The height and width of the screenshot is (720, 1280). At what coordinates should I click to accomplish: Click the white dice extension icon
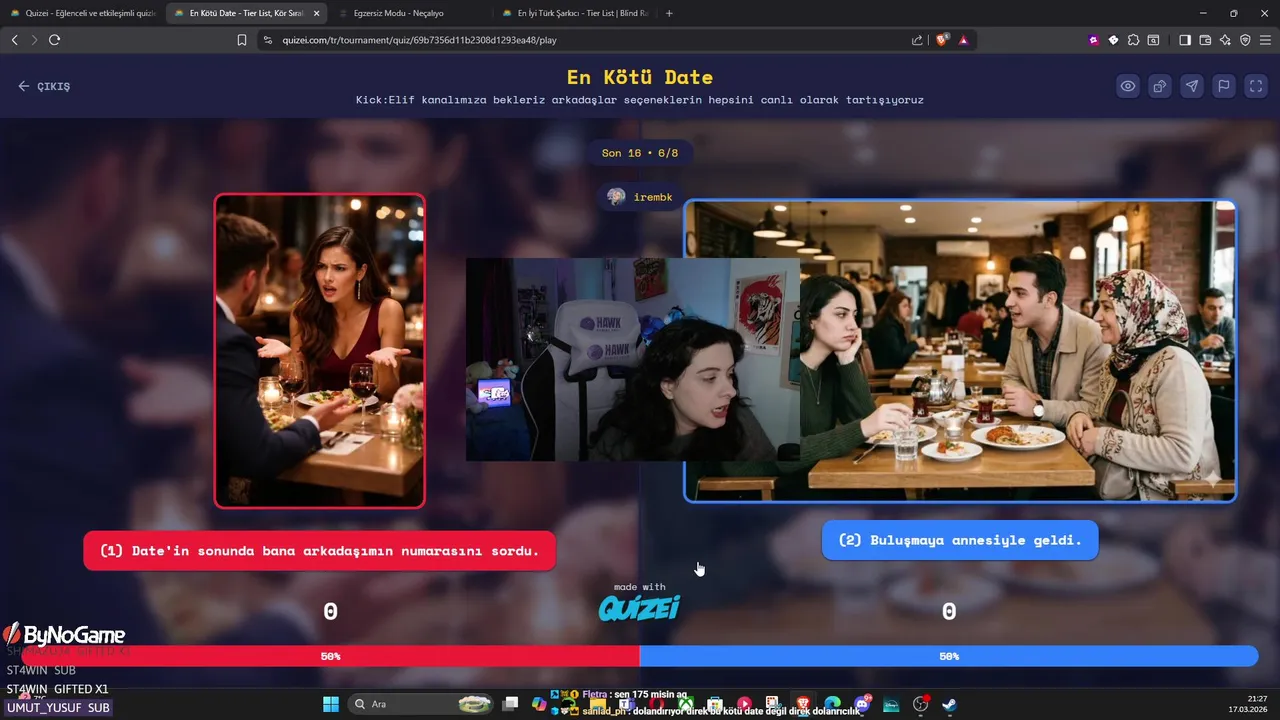(x=1113, y=40)
